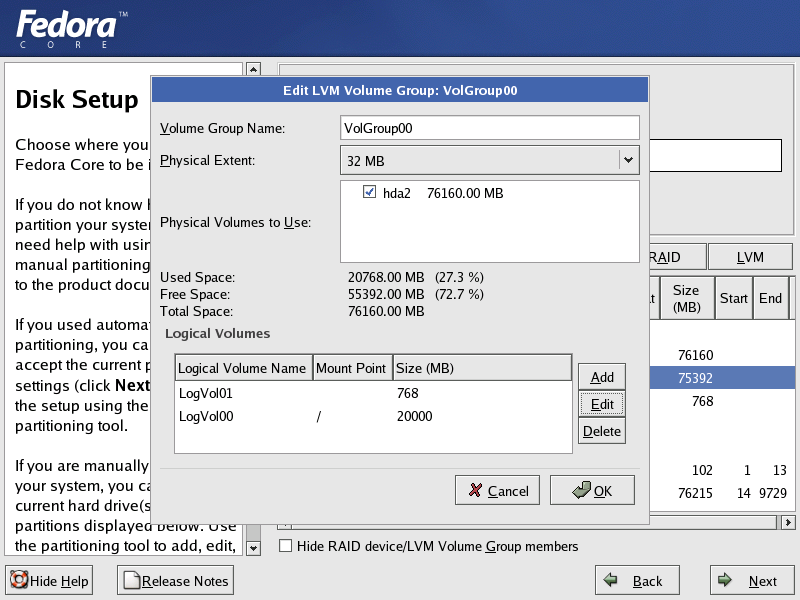Add a new logical volume
This screenshot has width=800, height=600.
(602, 377)
